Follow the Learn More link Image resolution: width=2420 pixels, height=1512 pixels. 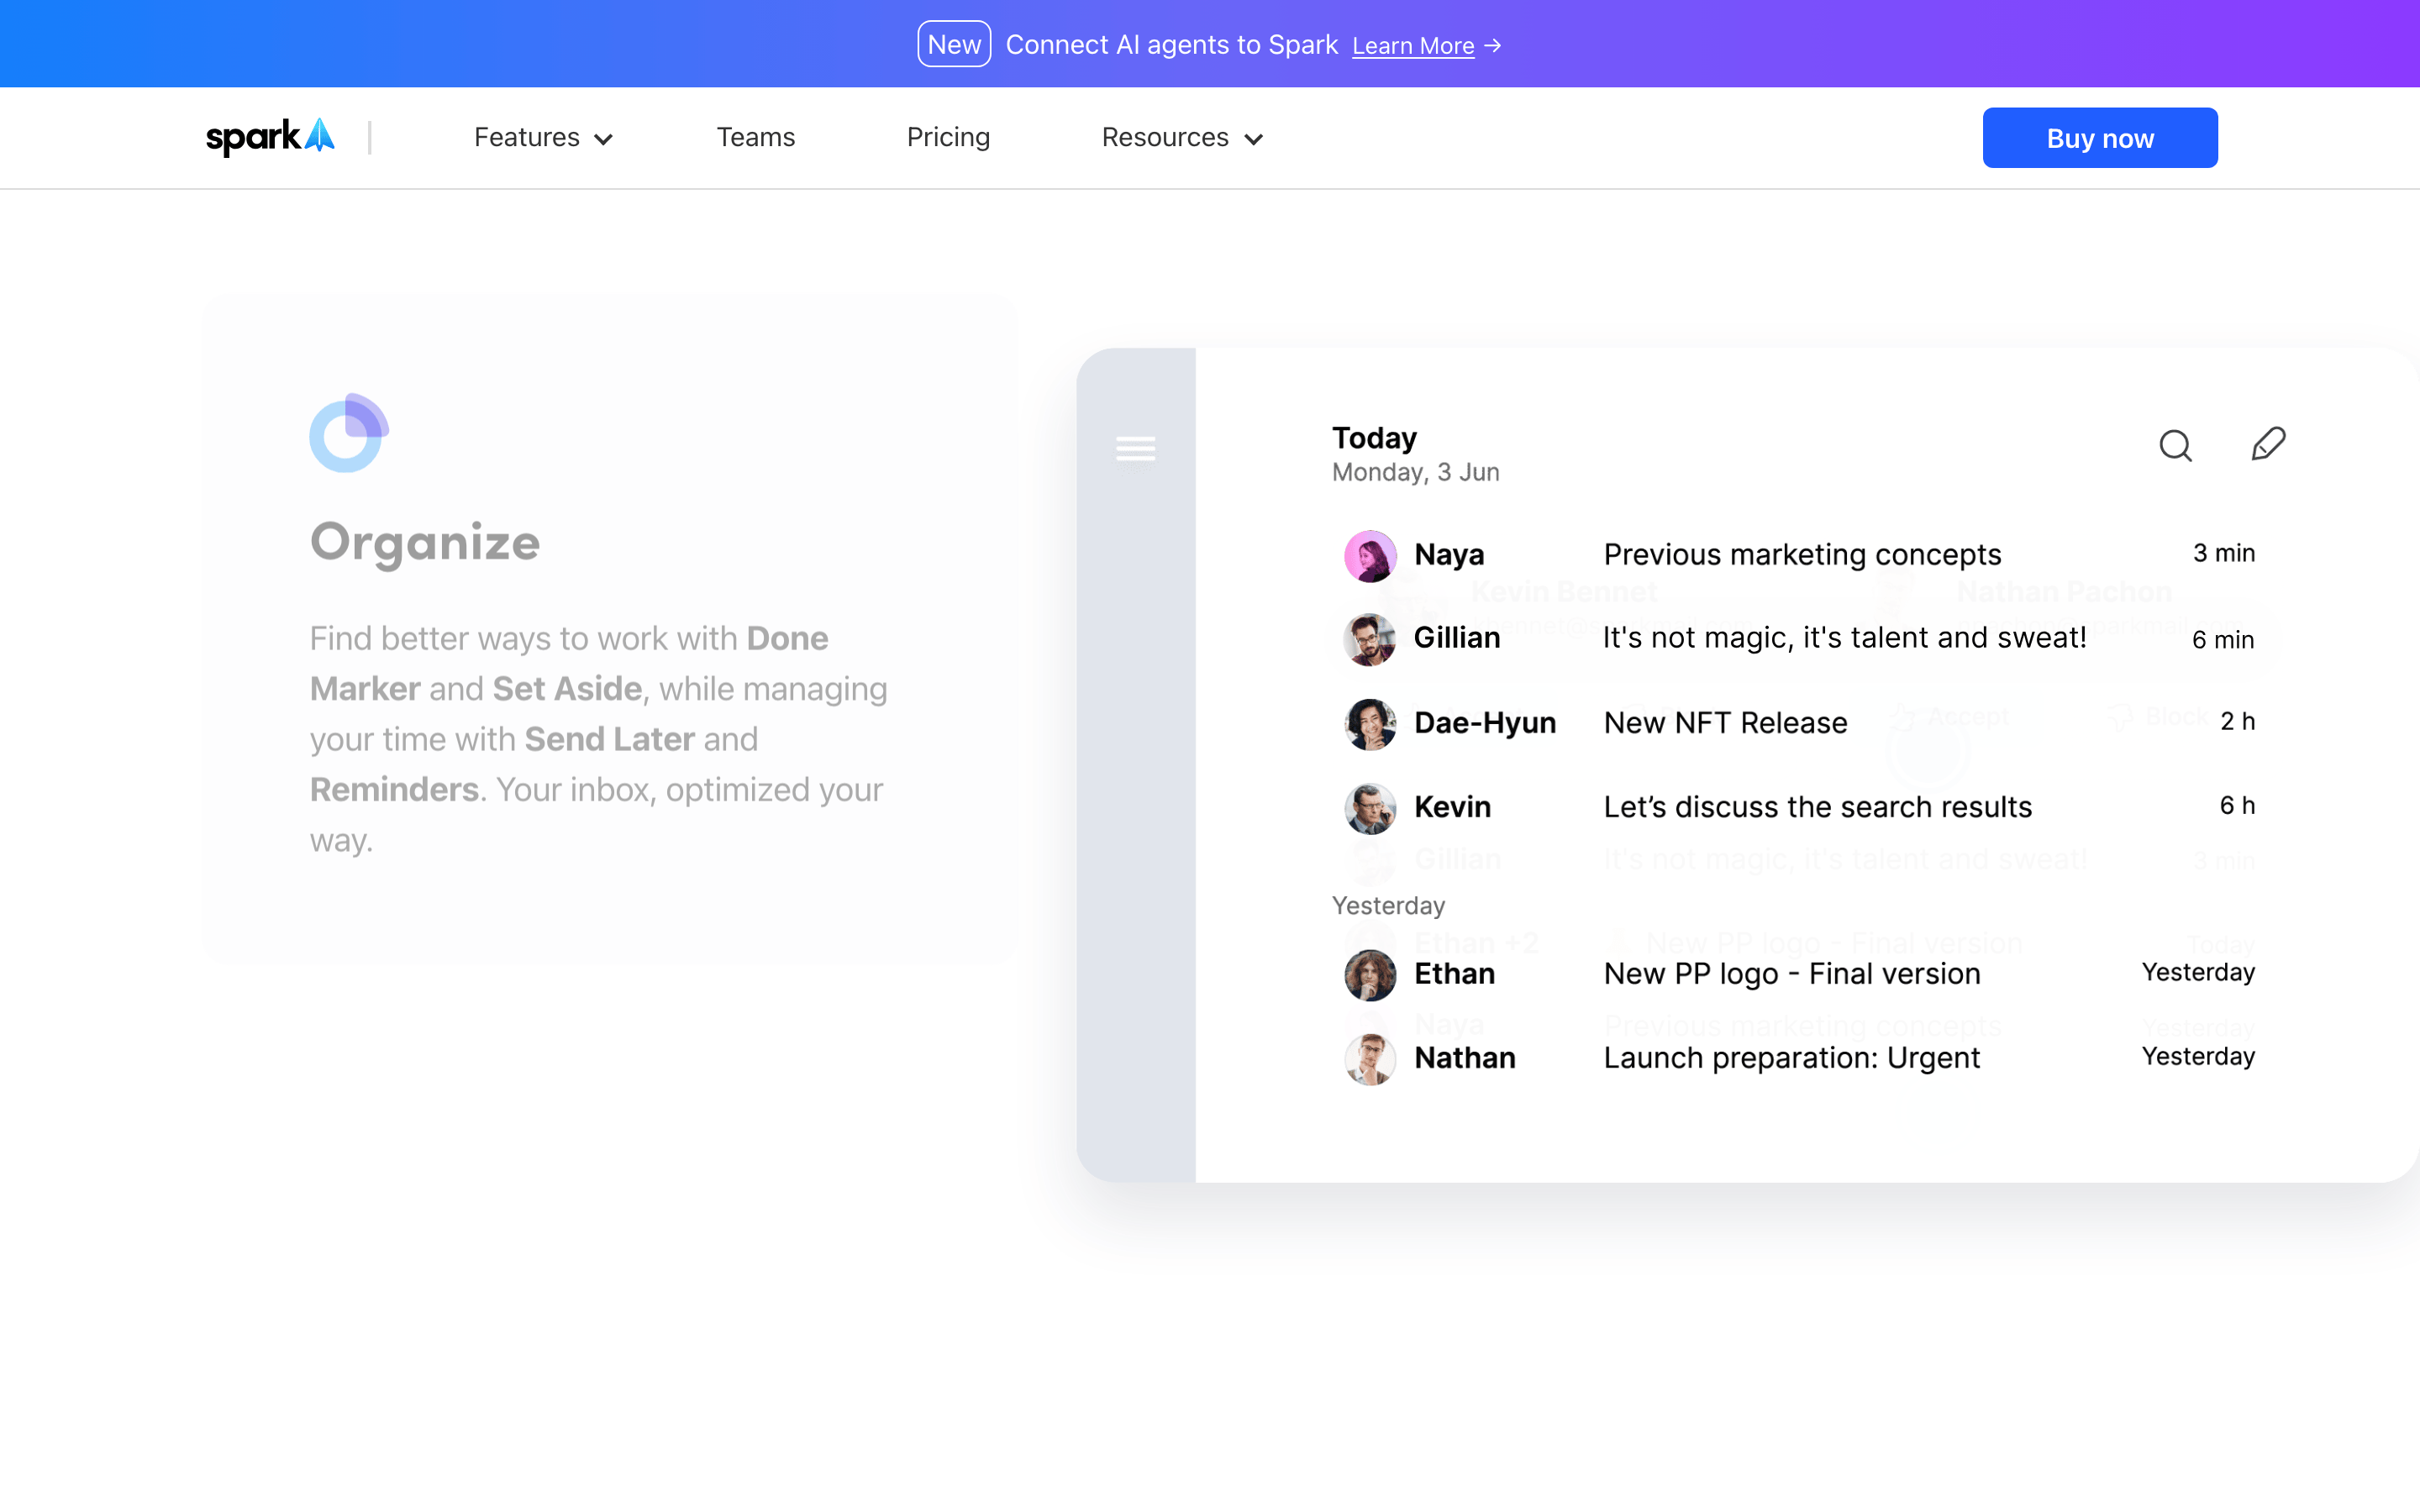coord(1413,46)
